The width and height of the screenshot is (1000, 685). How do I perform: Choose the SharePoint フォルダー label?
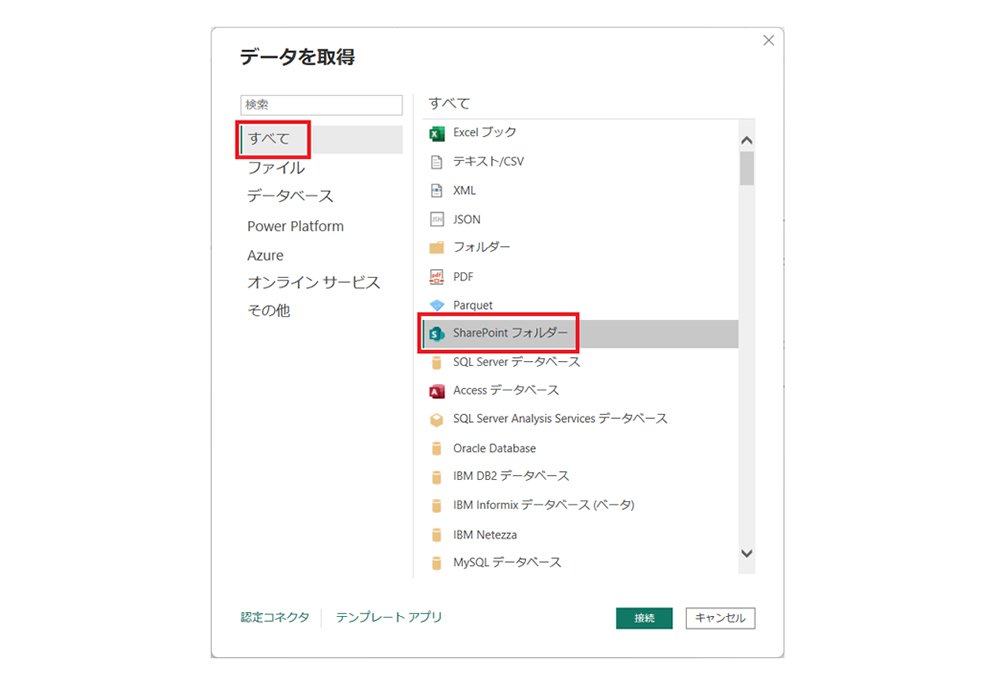click(x=510, y=333)
